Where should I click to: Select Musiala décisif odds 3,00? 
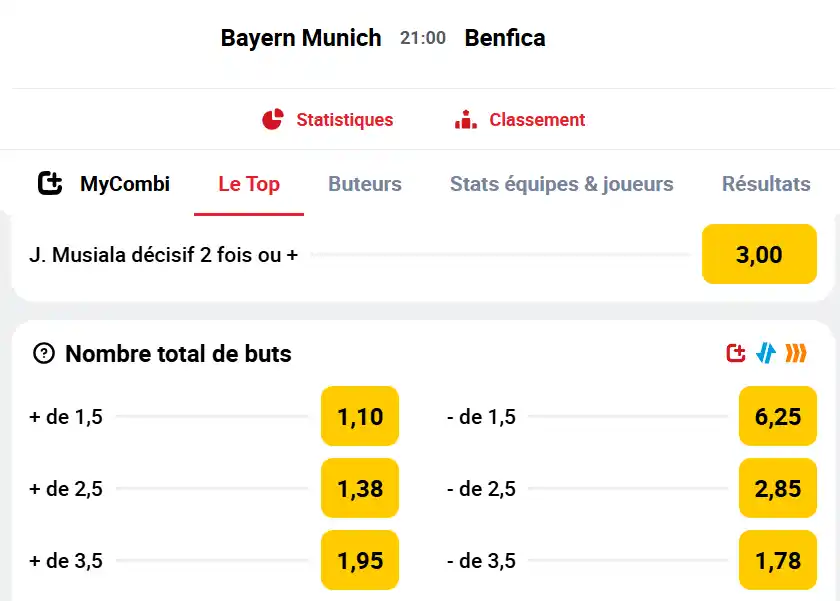tap(759, 254)
